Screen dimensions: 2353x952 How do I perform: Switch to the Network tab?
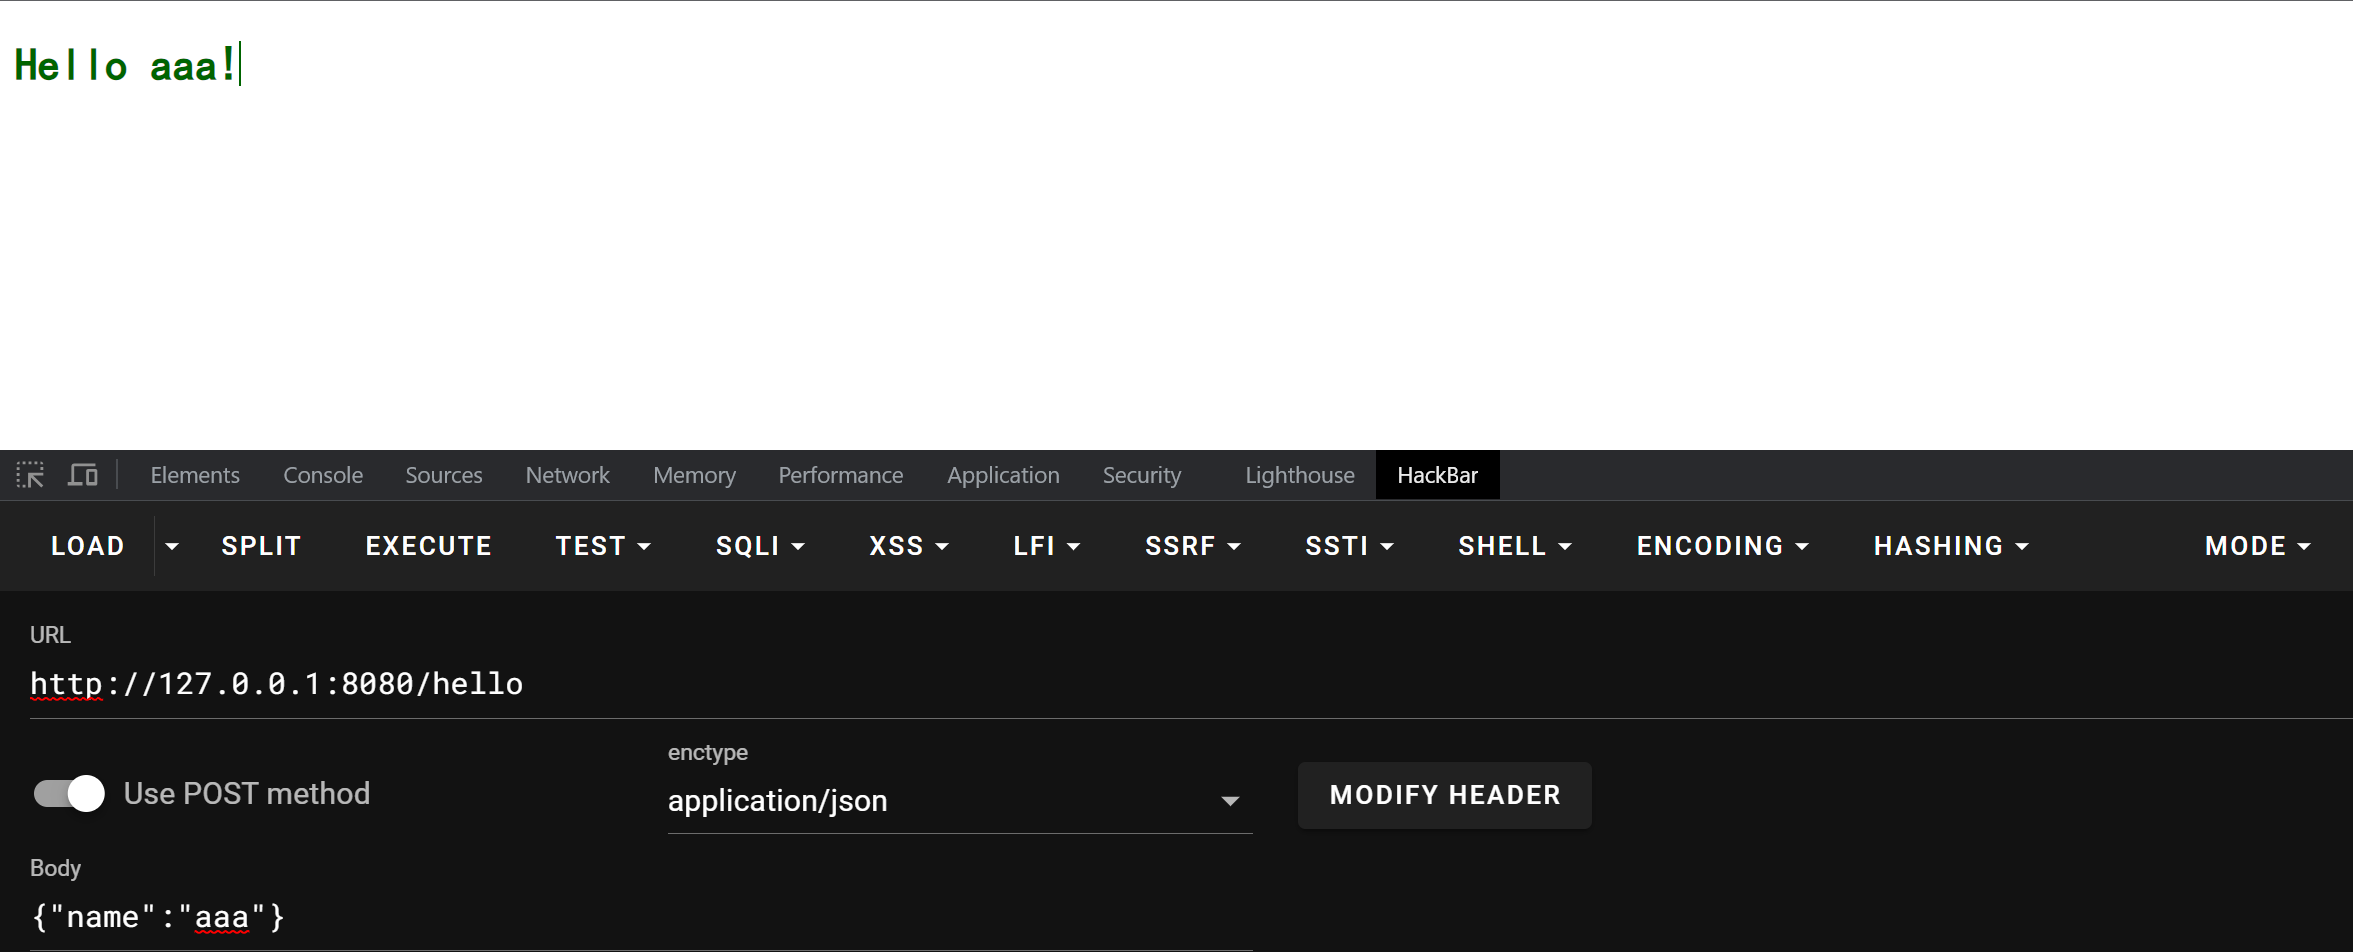567,474
